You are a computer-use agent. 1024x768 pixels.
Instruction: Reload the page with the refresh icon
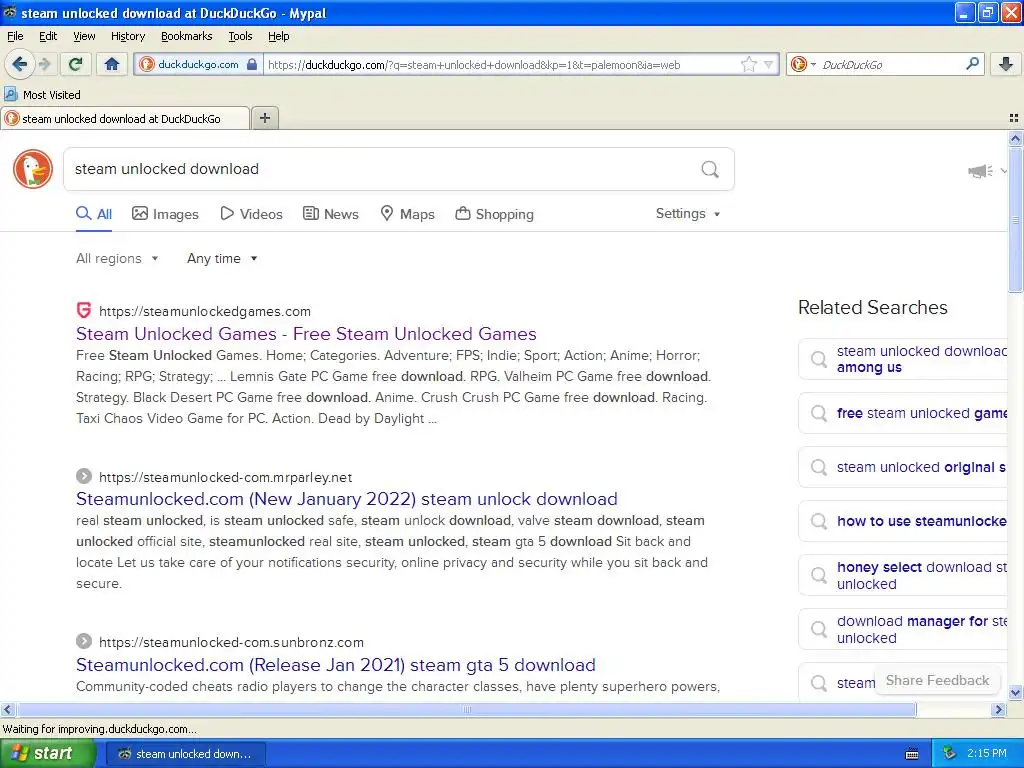click(76, 64)
